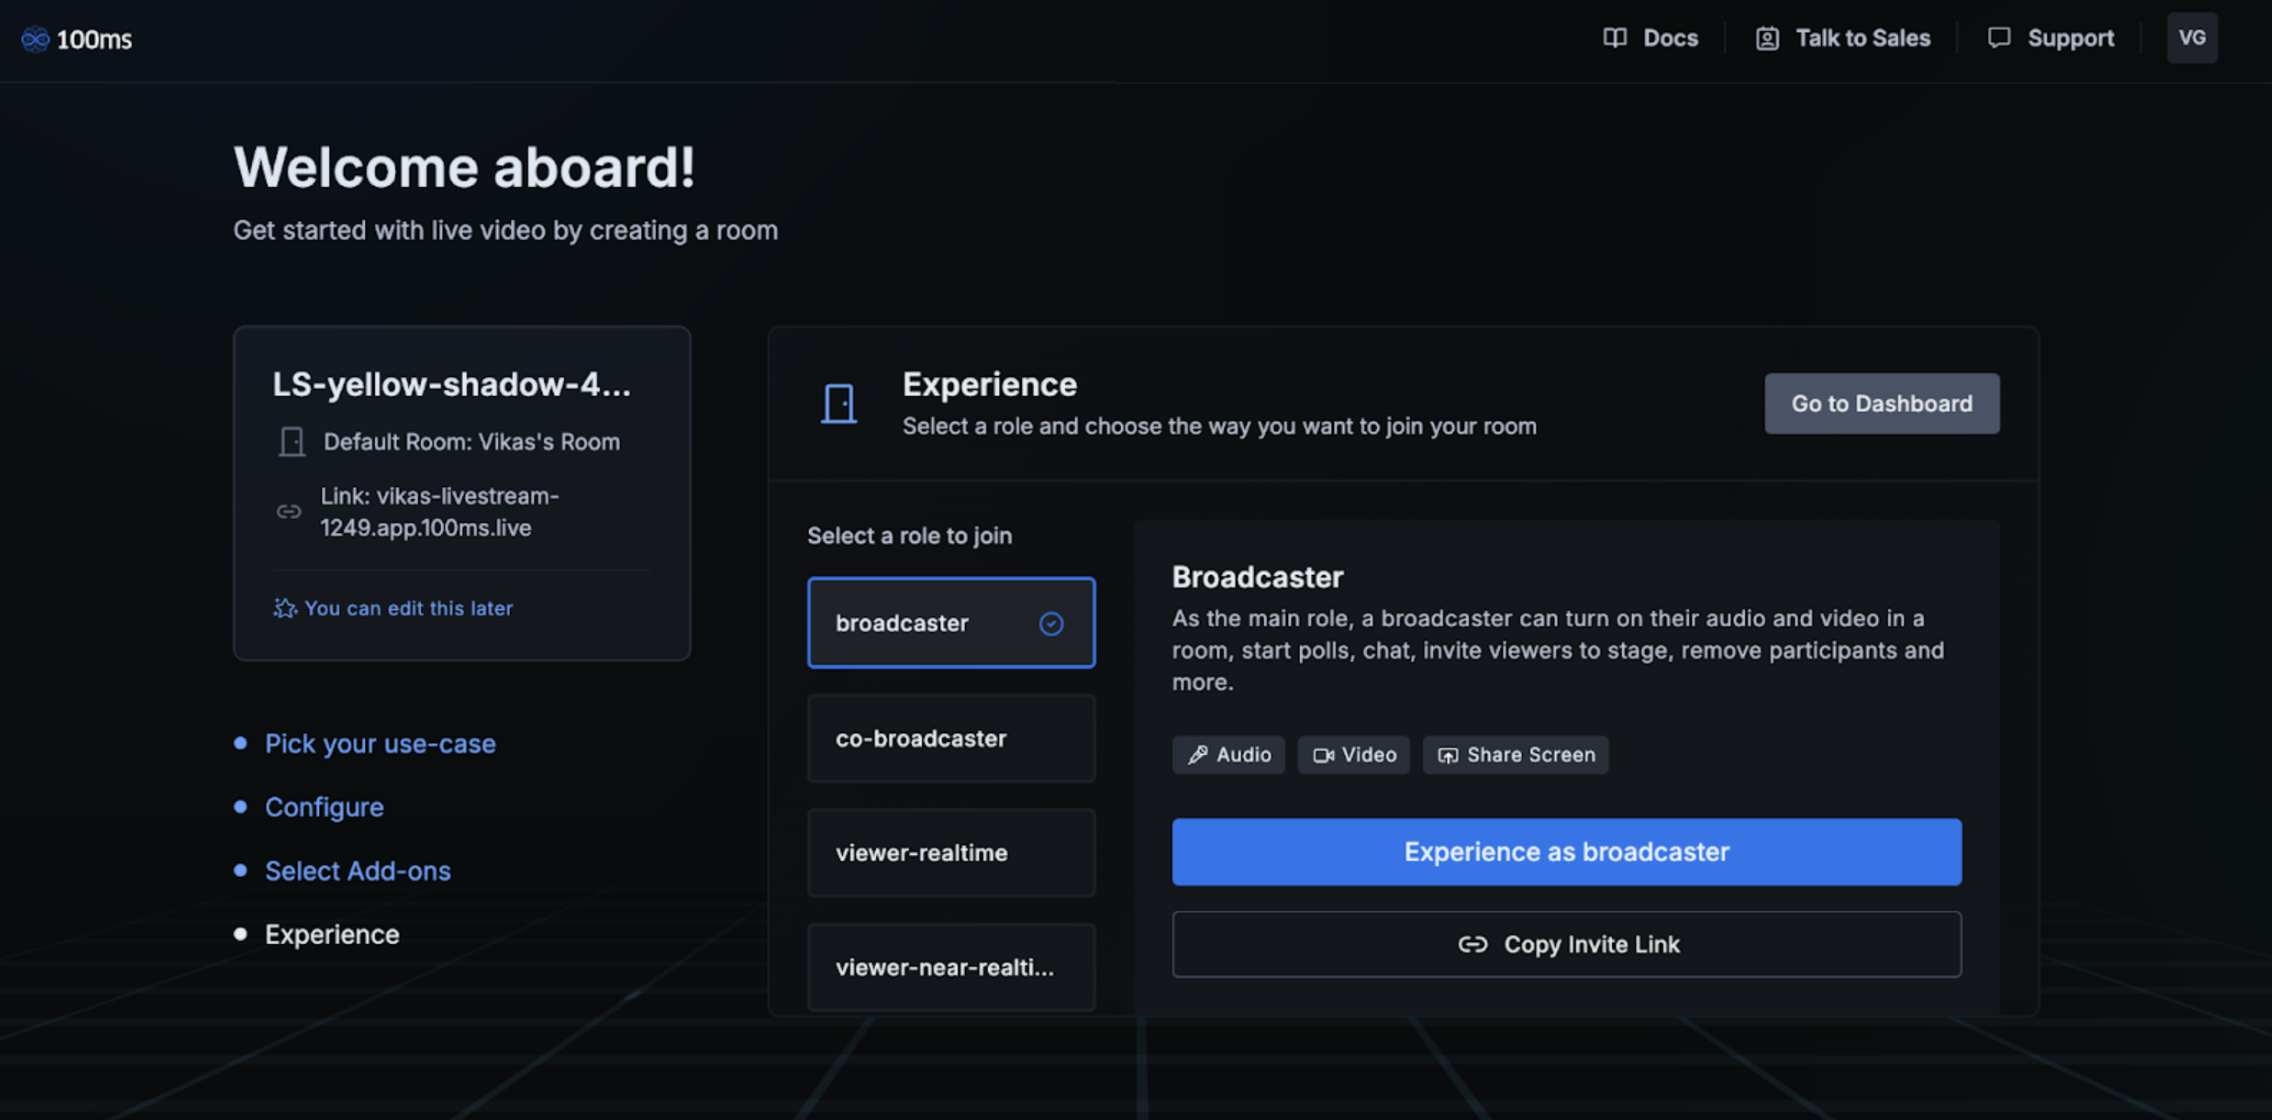This screenshot has height=1120, width=2272.
Task: Click the link icon beside vikas-livestream link
Action: pos(289,512)
